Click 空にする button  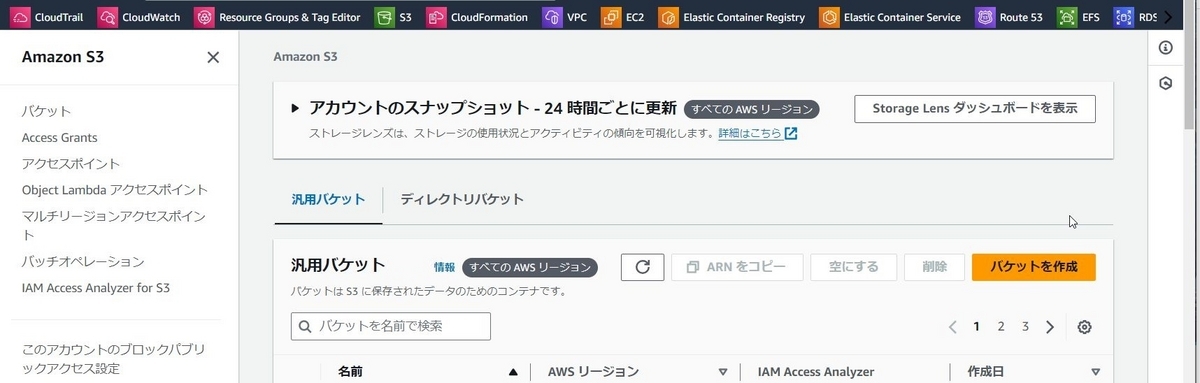coord(854,267)
